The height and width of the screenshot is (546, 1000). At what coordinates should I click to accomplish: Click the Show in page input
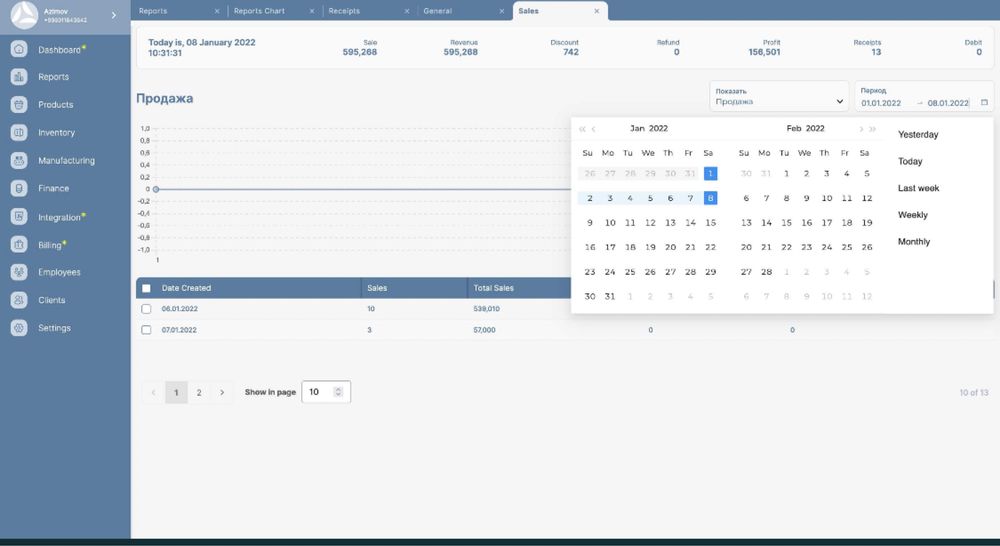click(326, 392)
